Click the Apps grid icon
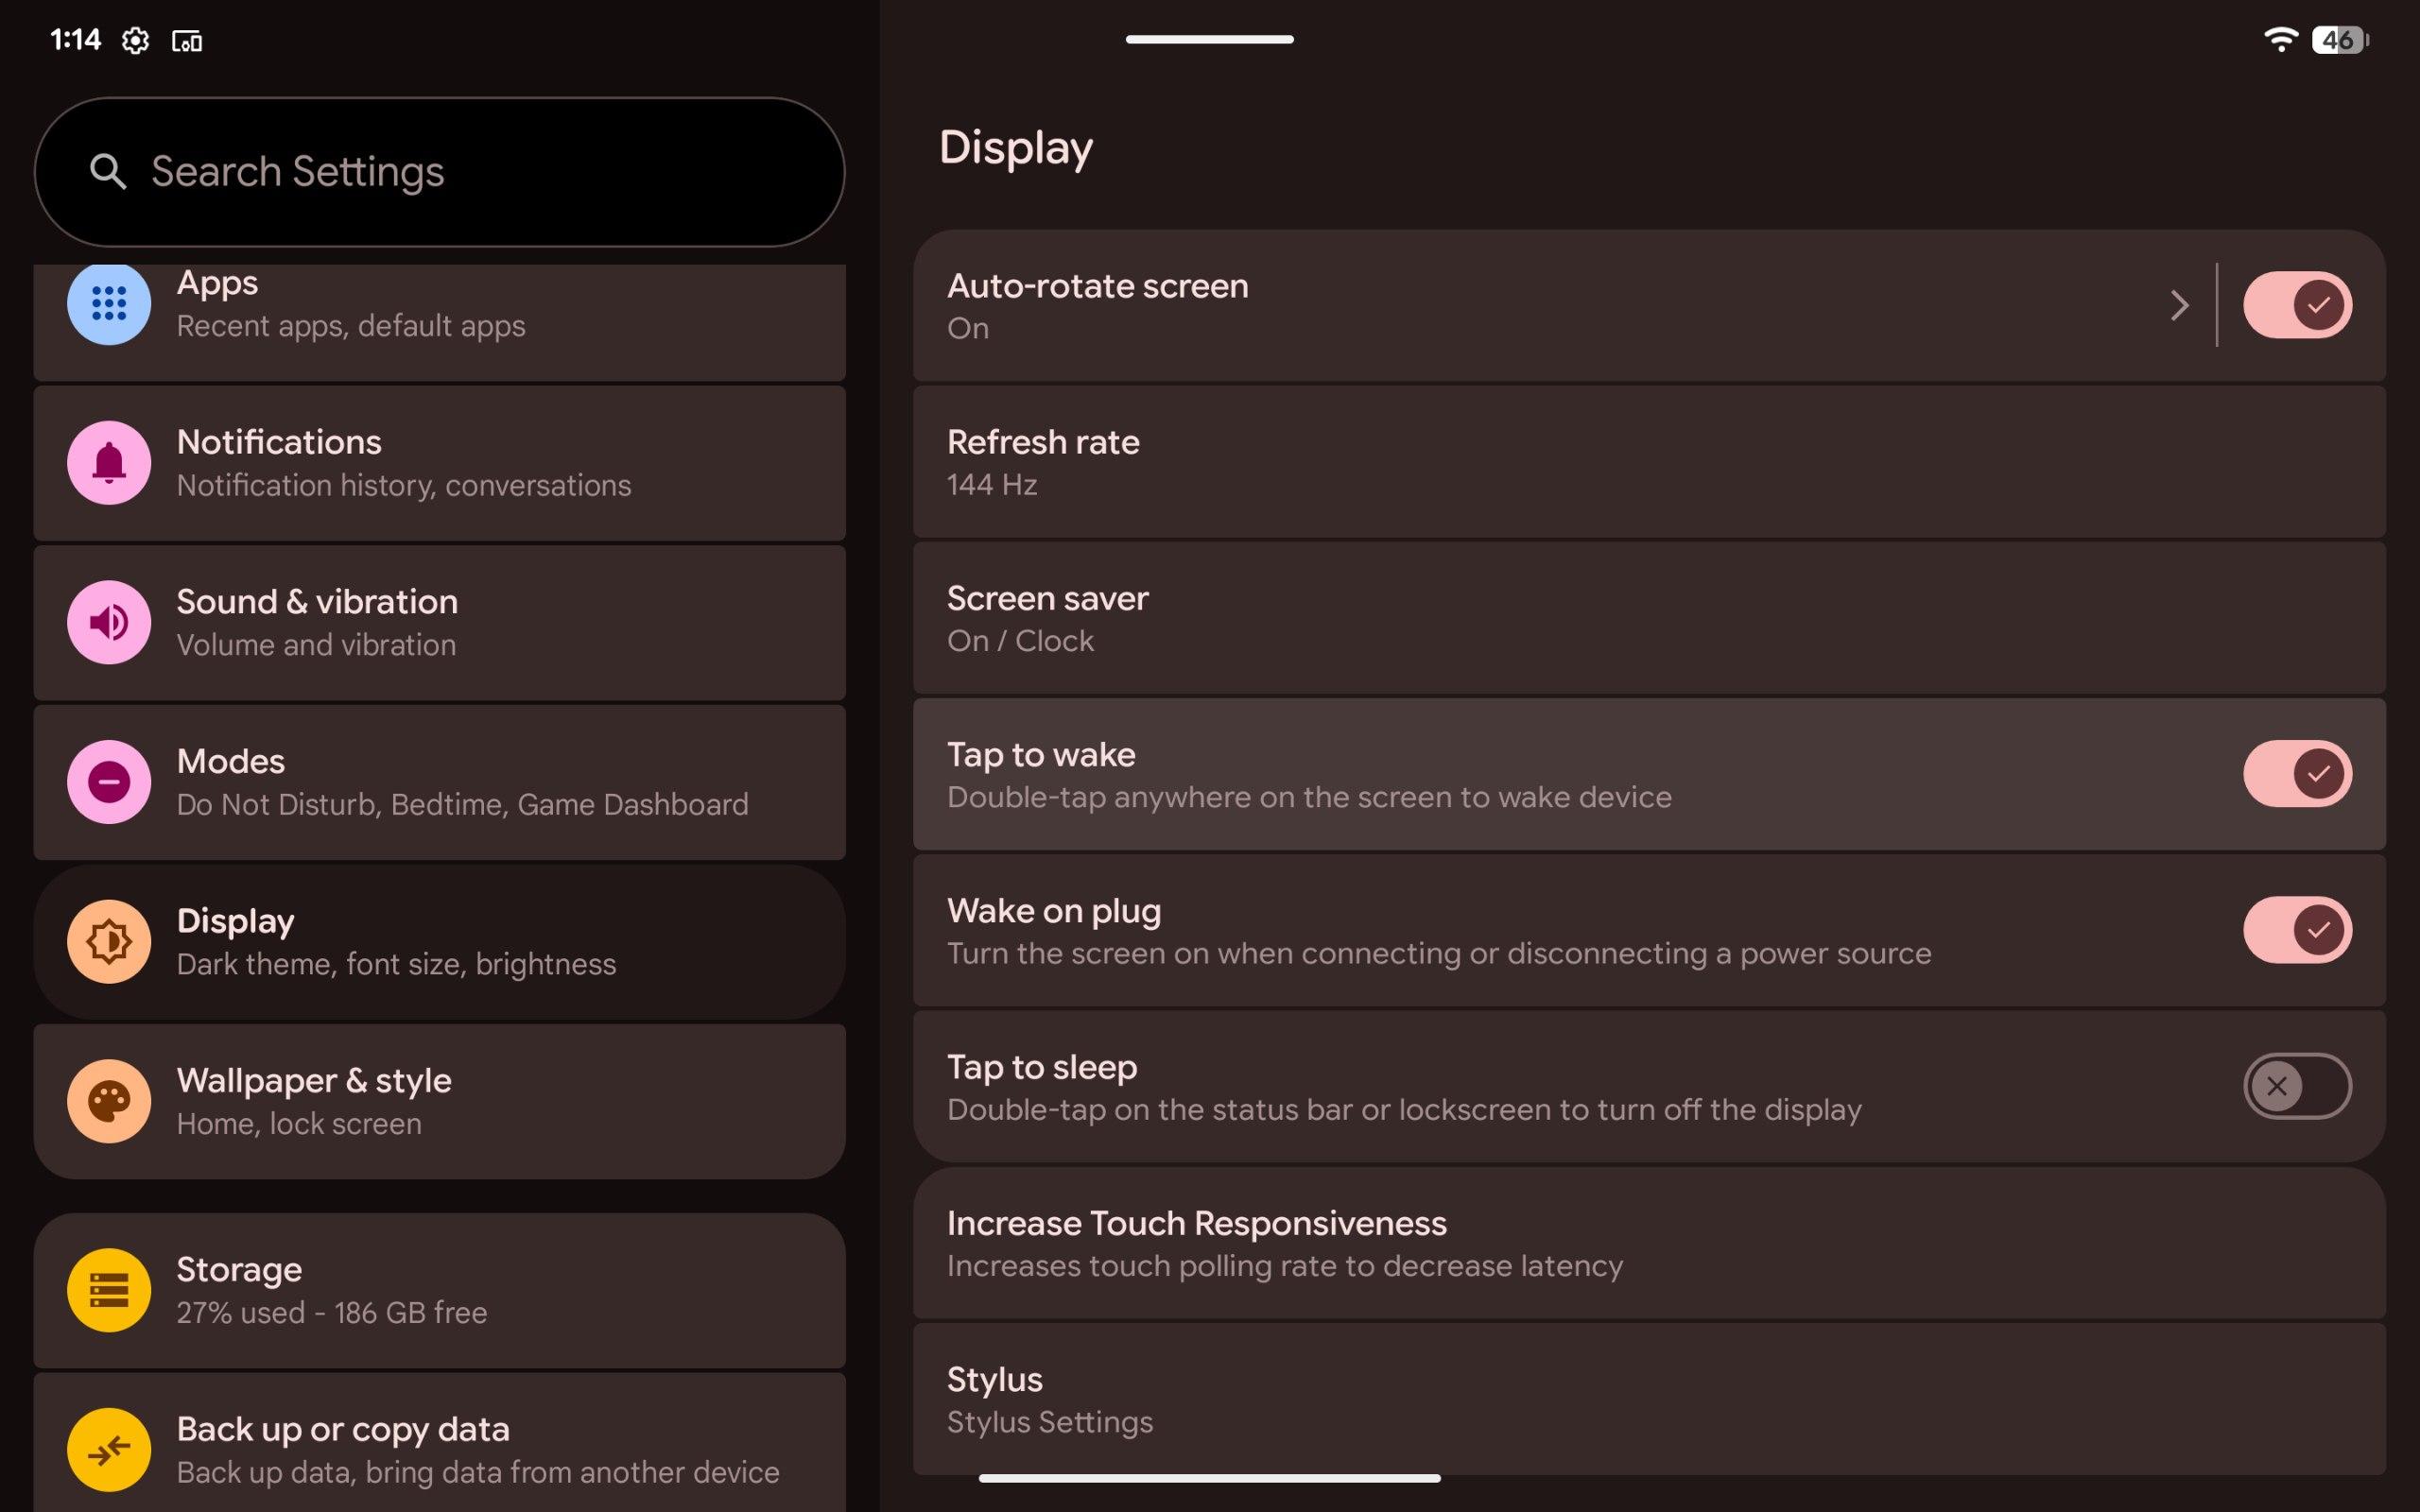Image resolution: width=2420 pixels, height=1512 pixels. (x=109, y=303)
